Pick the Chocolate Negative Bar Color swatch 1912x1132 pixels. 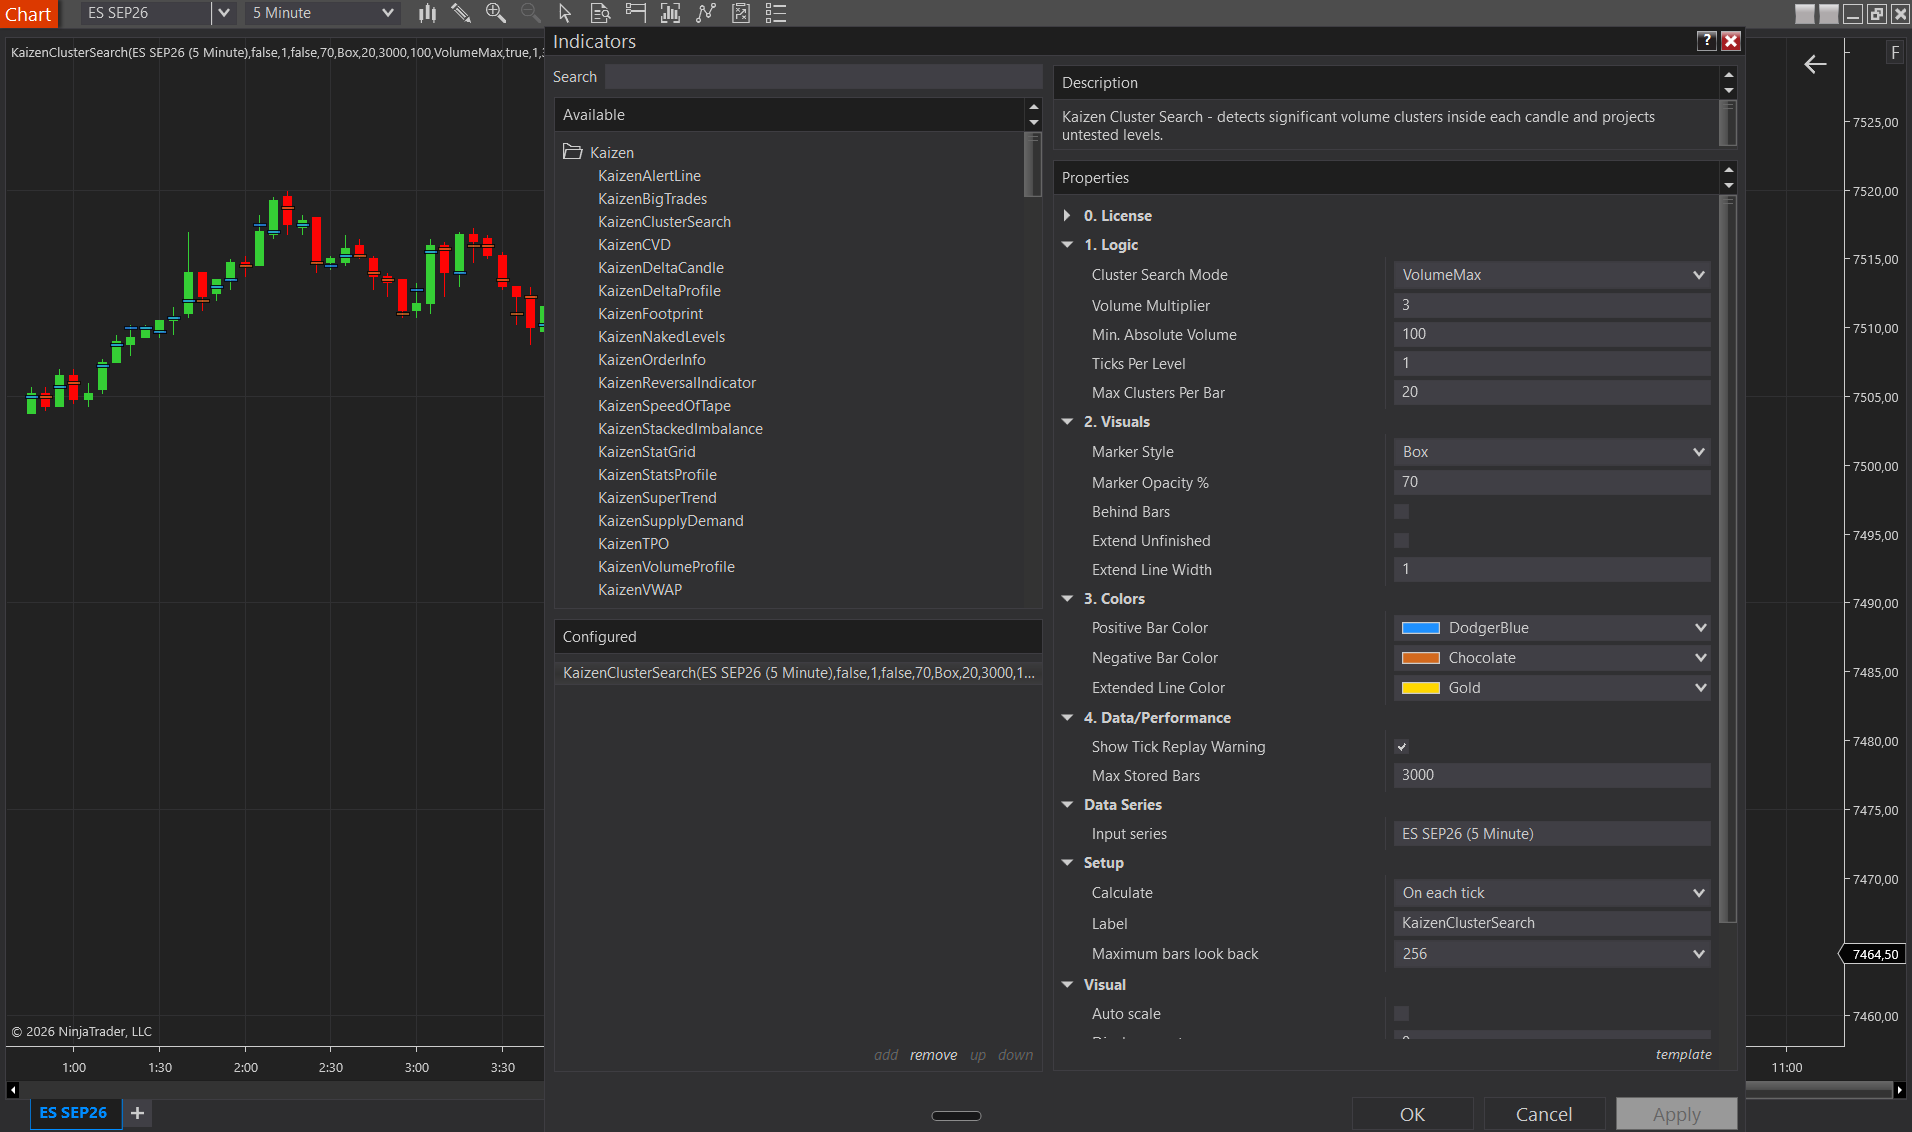click(1420, 658)
